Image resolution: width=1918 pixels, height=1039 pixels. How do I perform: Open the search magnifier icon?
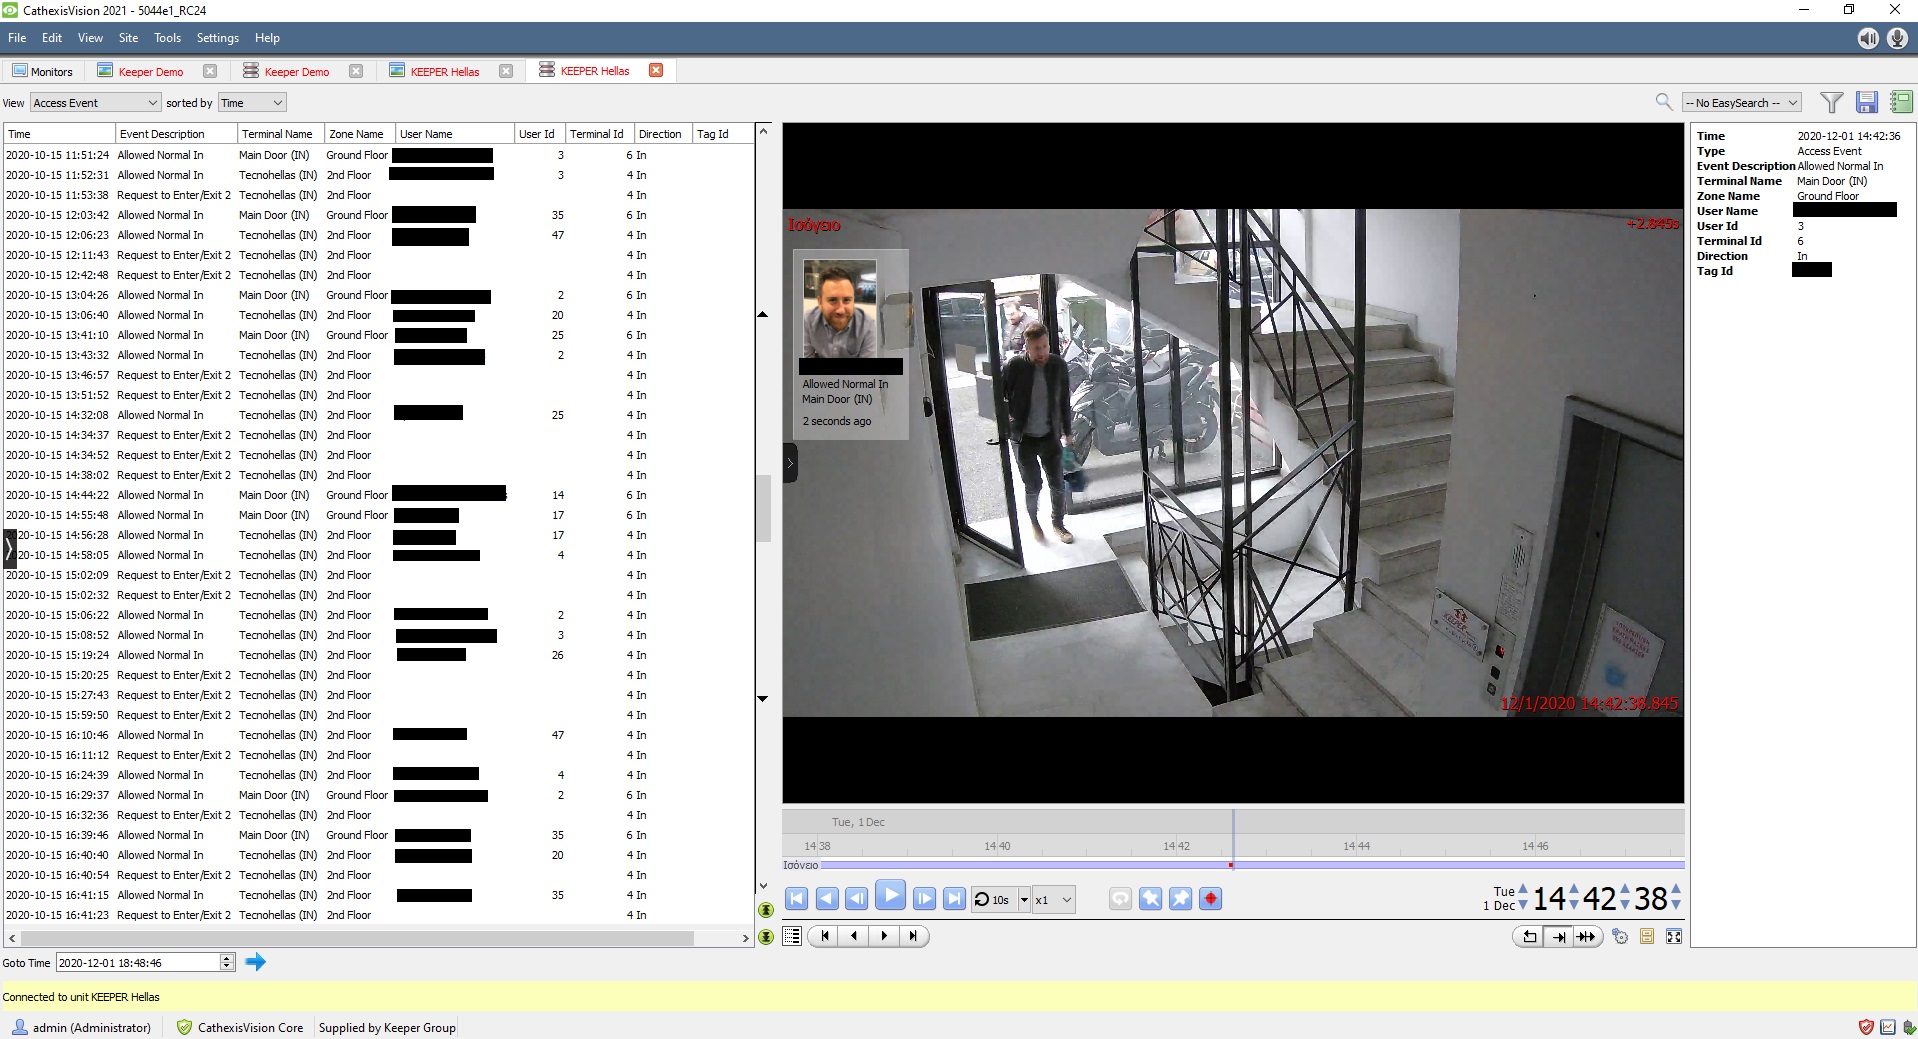[1663, 102]
